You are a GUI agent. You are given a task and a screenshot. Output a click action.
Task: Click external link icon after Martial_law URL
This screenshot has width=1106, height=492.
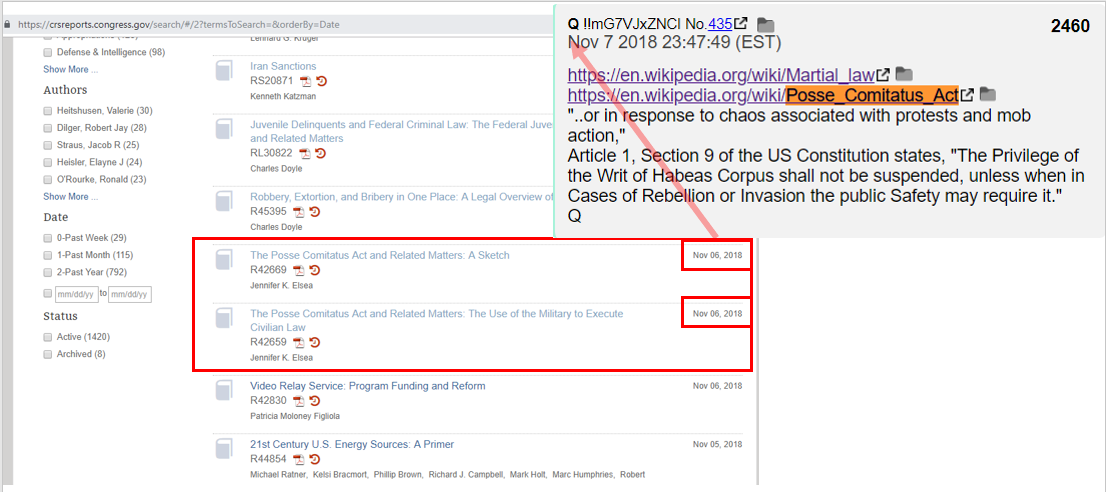(882, 74)
